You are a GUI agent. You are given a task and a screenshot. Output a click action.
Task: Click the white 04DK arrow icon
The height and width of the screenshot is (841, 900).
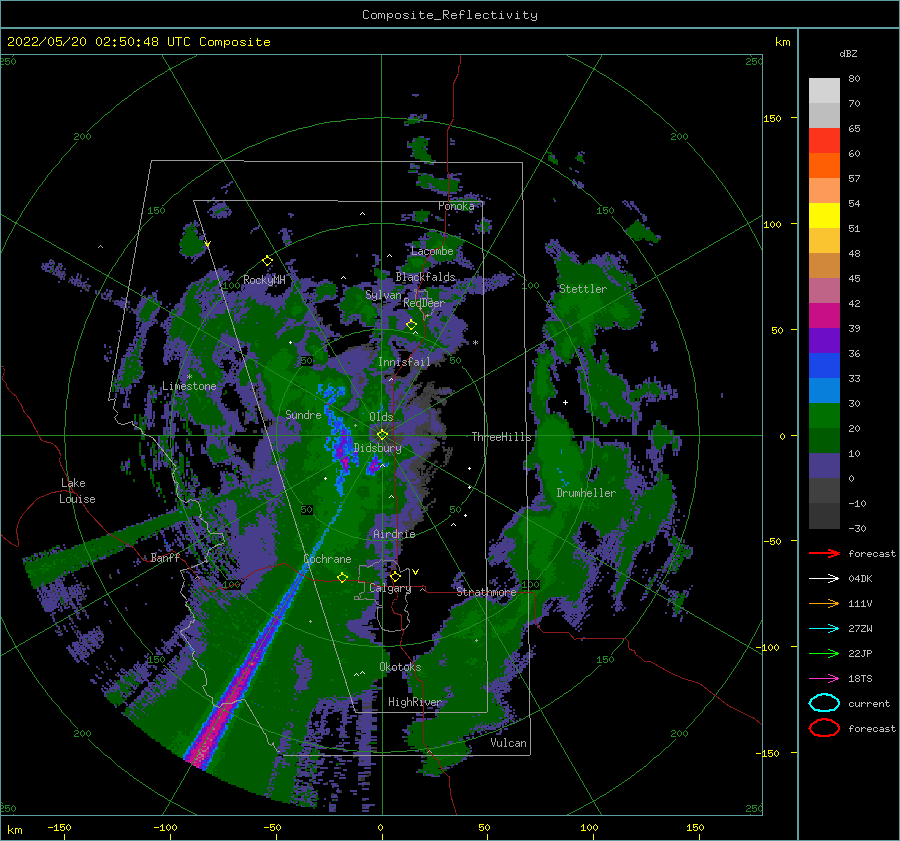tap(824, 579)
